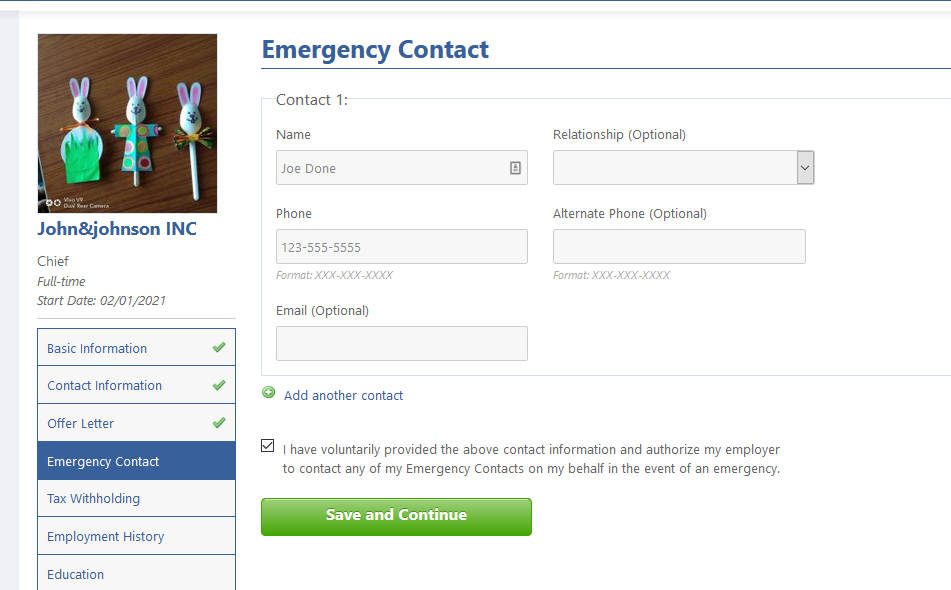Toggle the emergency contact authorization checkbox
Image resolution: width=951 pixels, height=590 pixels.
pos(267,446)
